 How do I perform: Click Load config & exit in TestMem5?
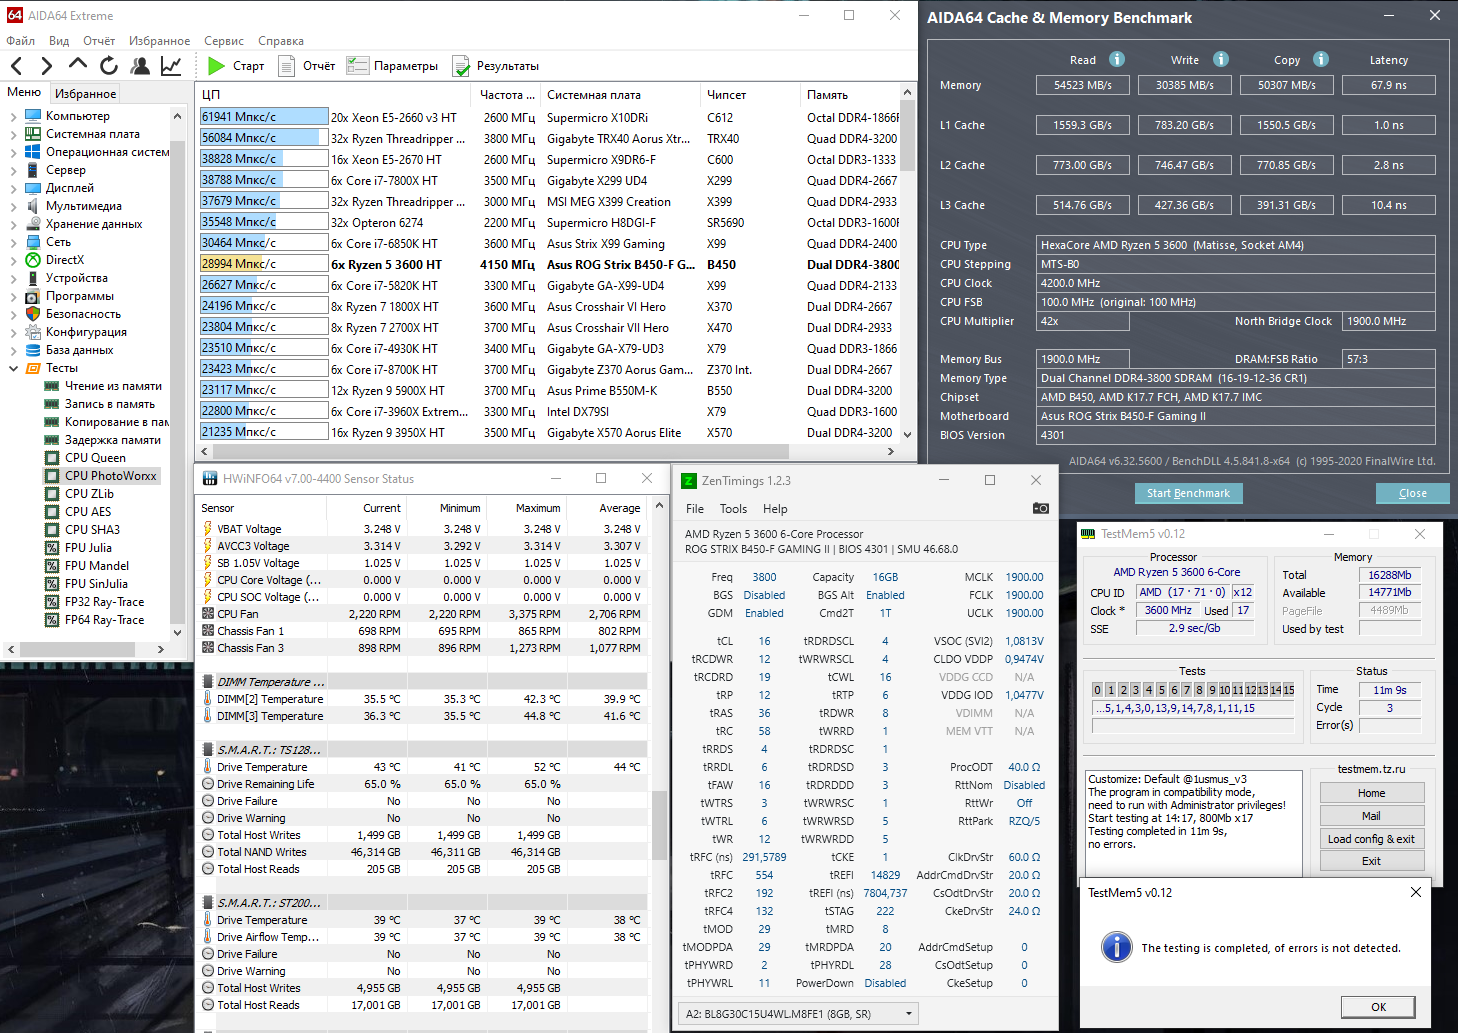click(x=1371, y=839)
